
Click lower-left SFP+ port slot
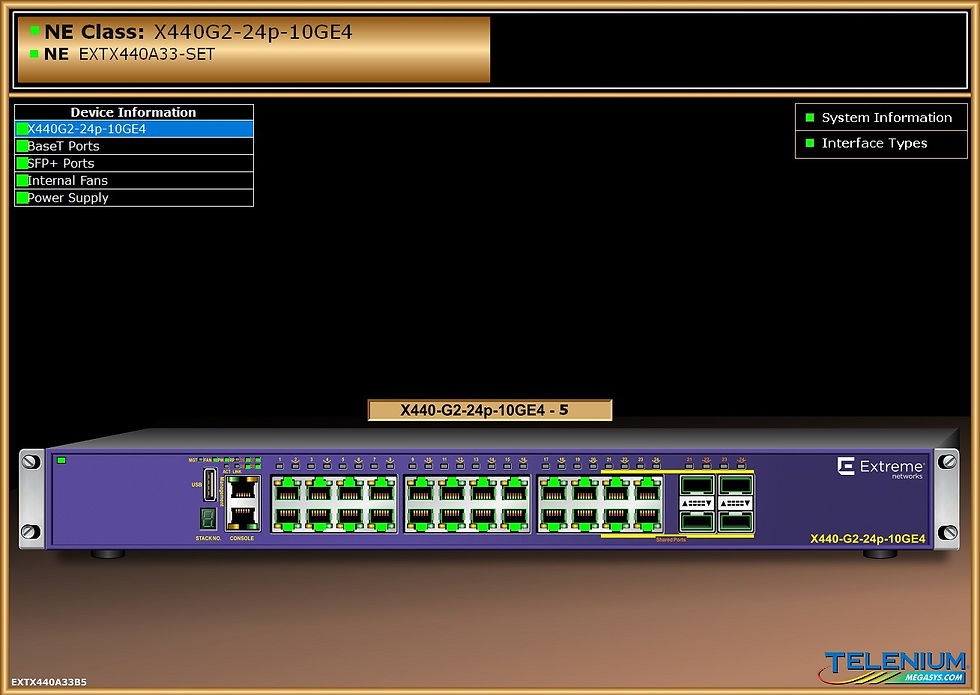coord(697,521)
